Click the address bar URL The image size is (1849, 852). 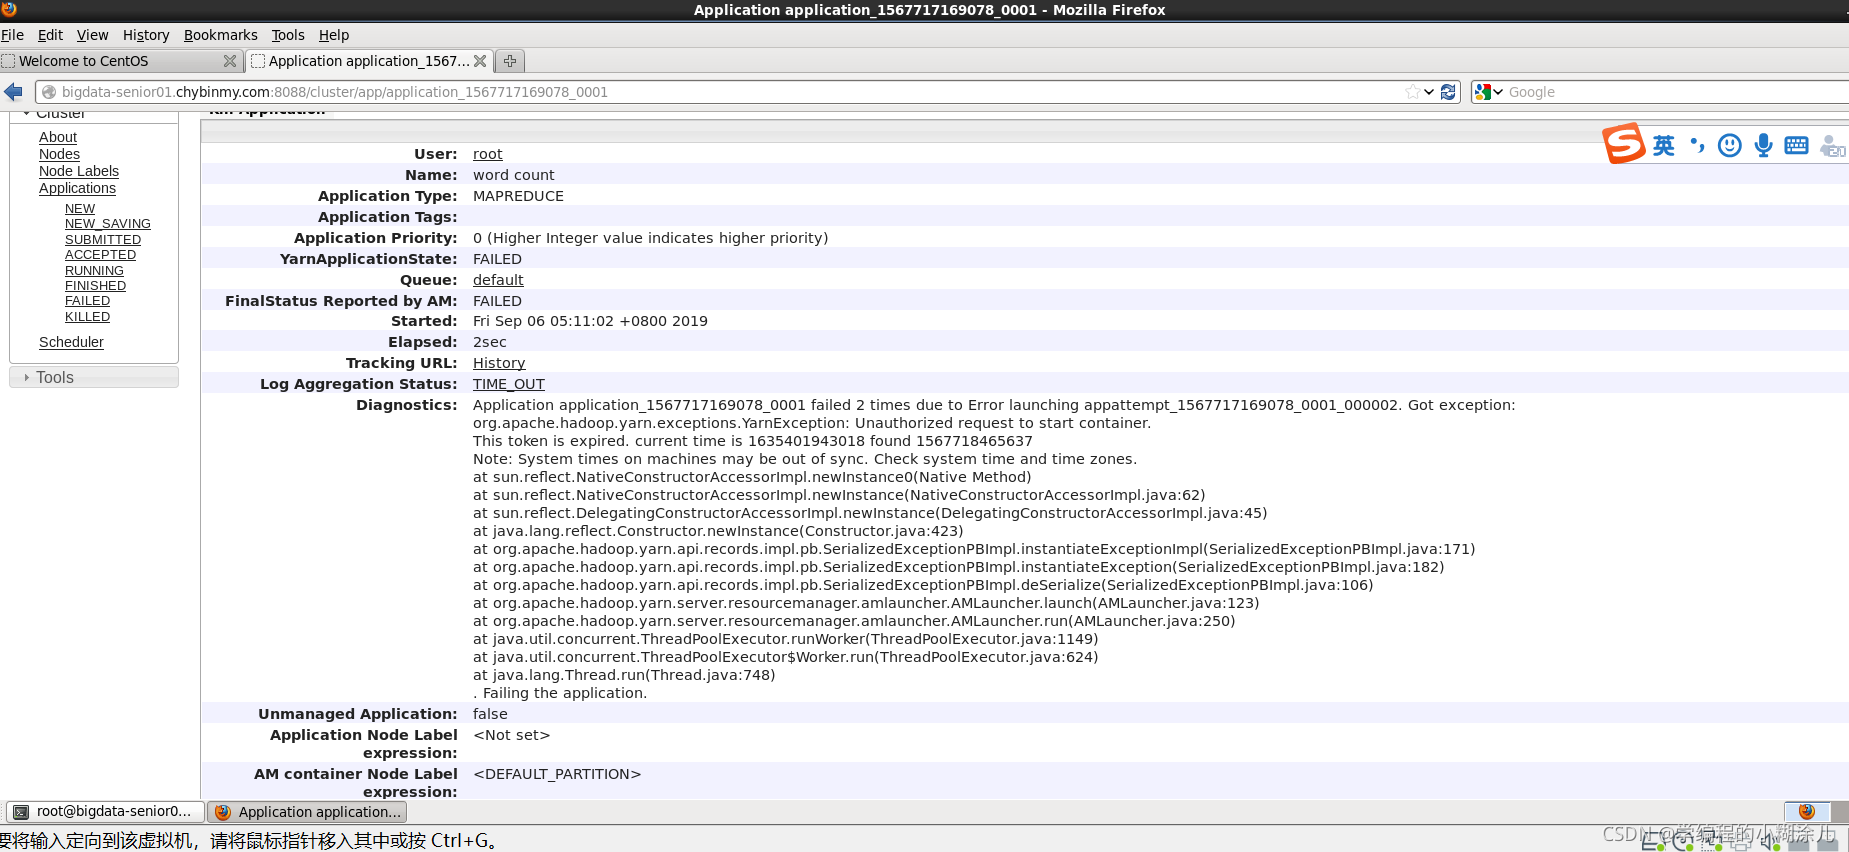click(x=334, y=92)
